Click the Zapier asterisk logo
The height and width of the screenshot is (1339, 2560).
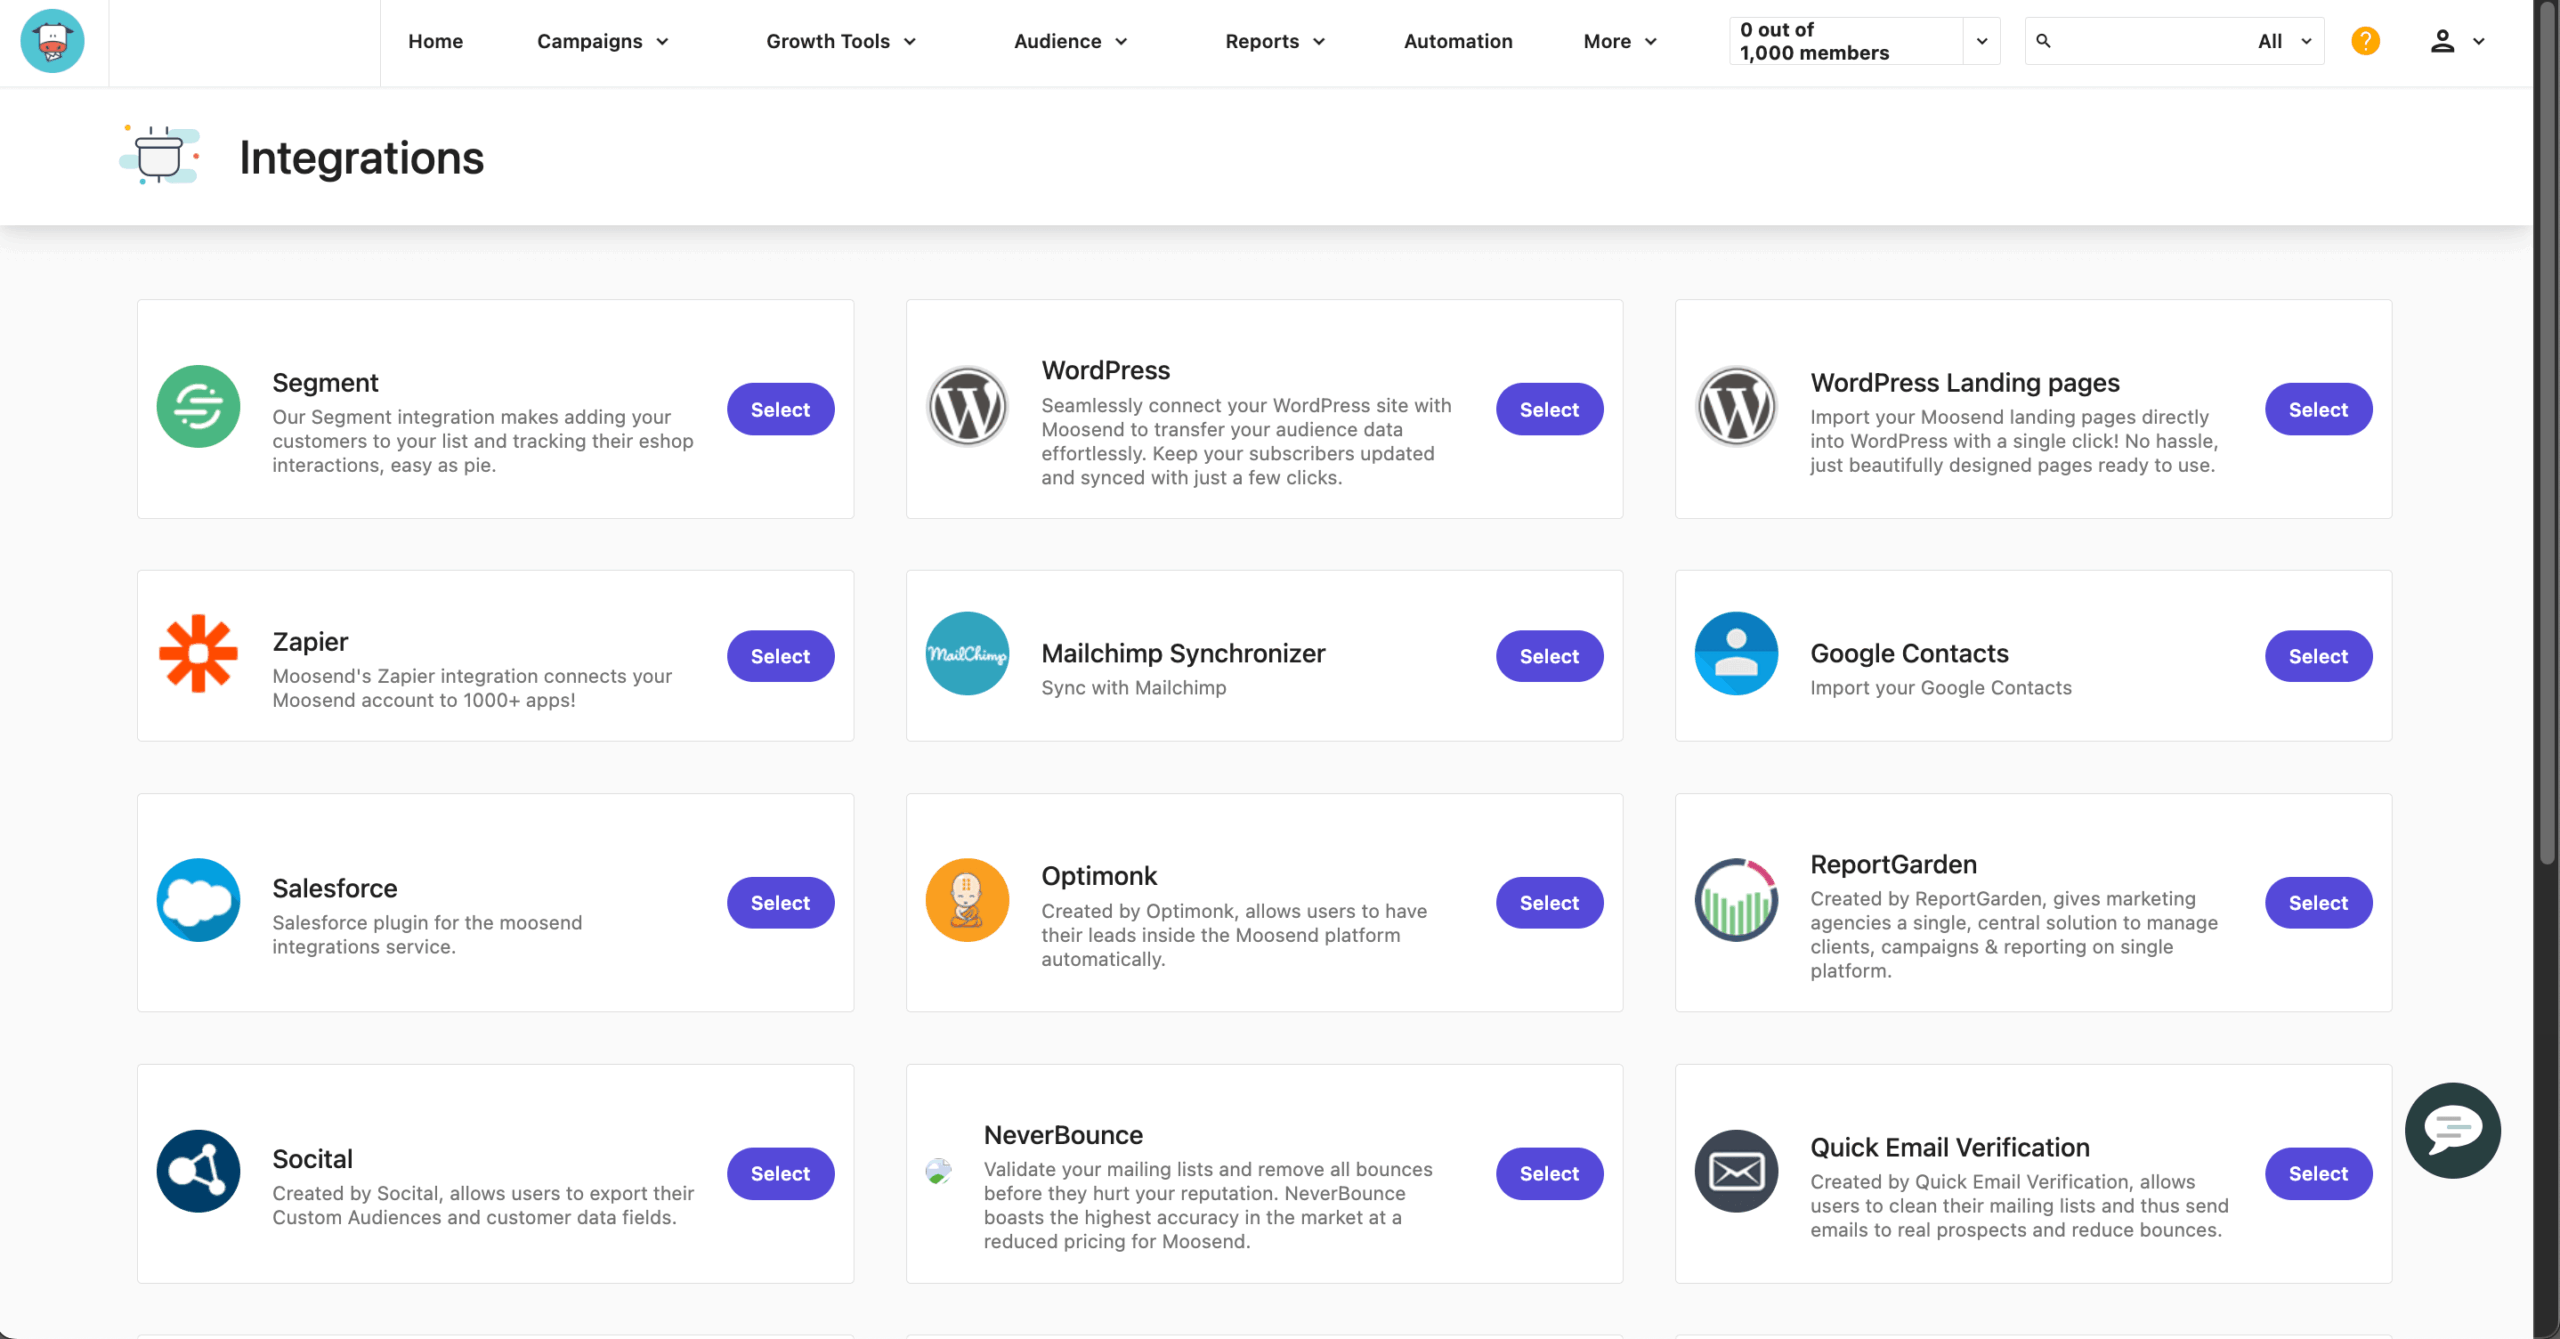coord(198,653)
